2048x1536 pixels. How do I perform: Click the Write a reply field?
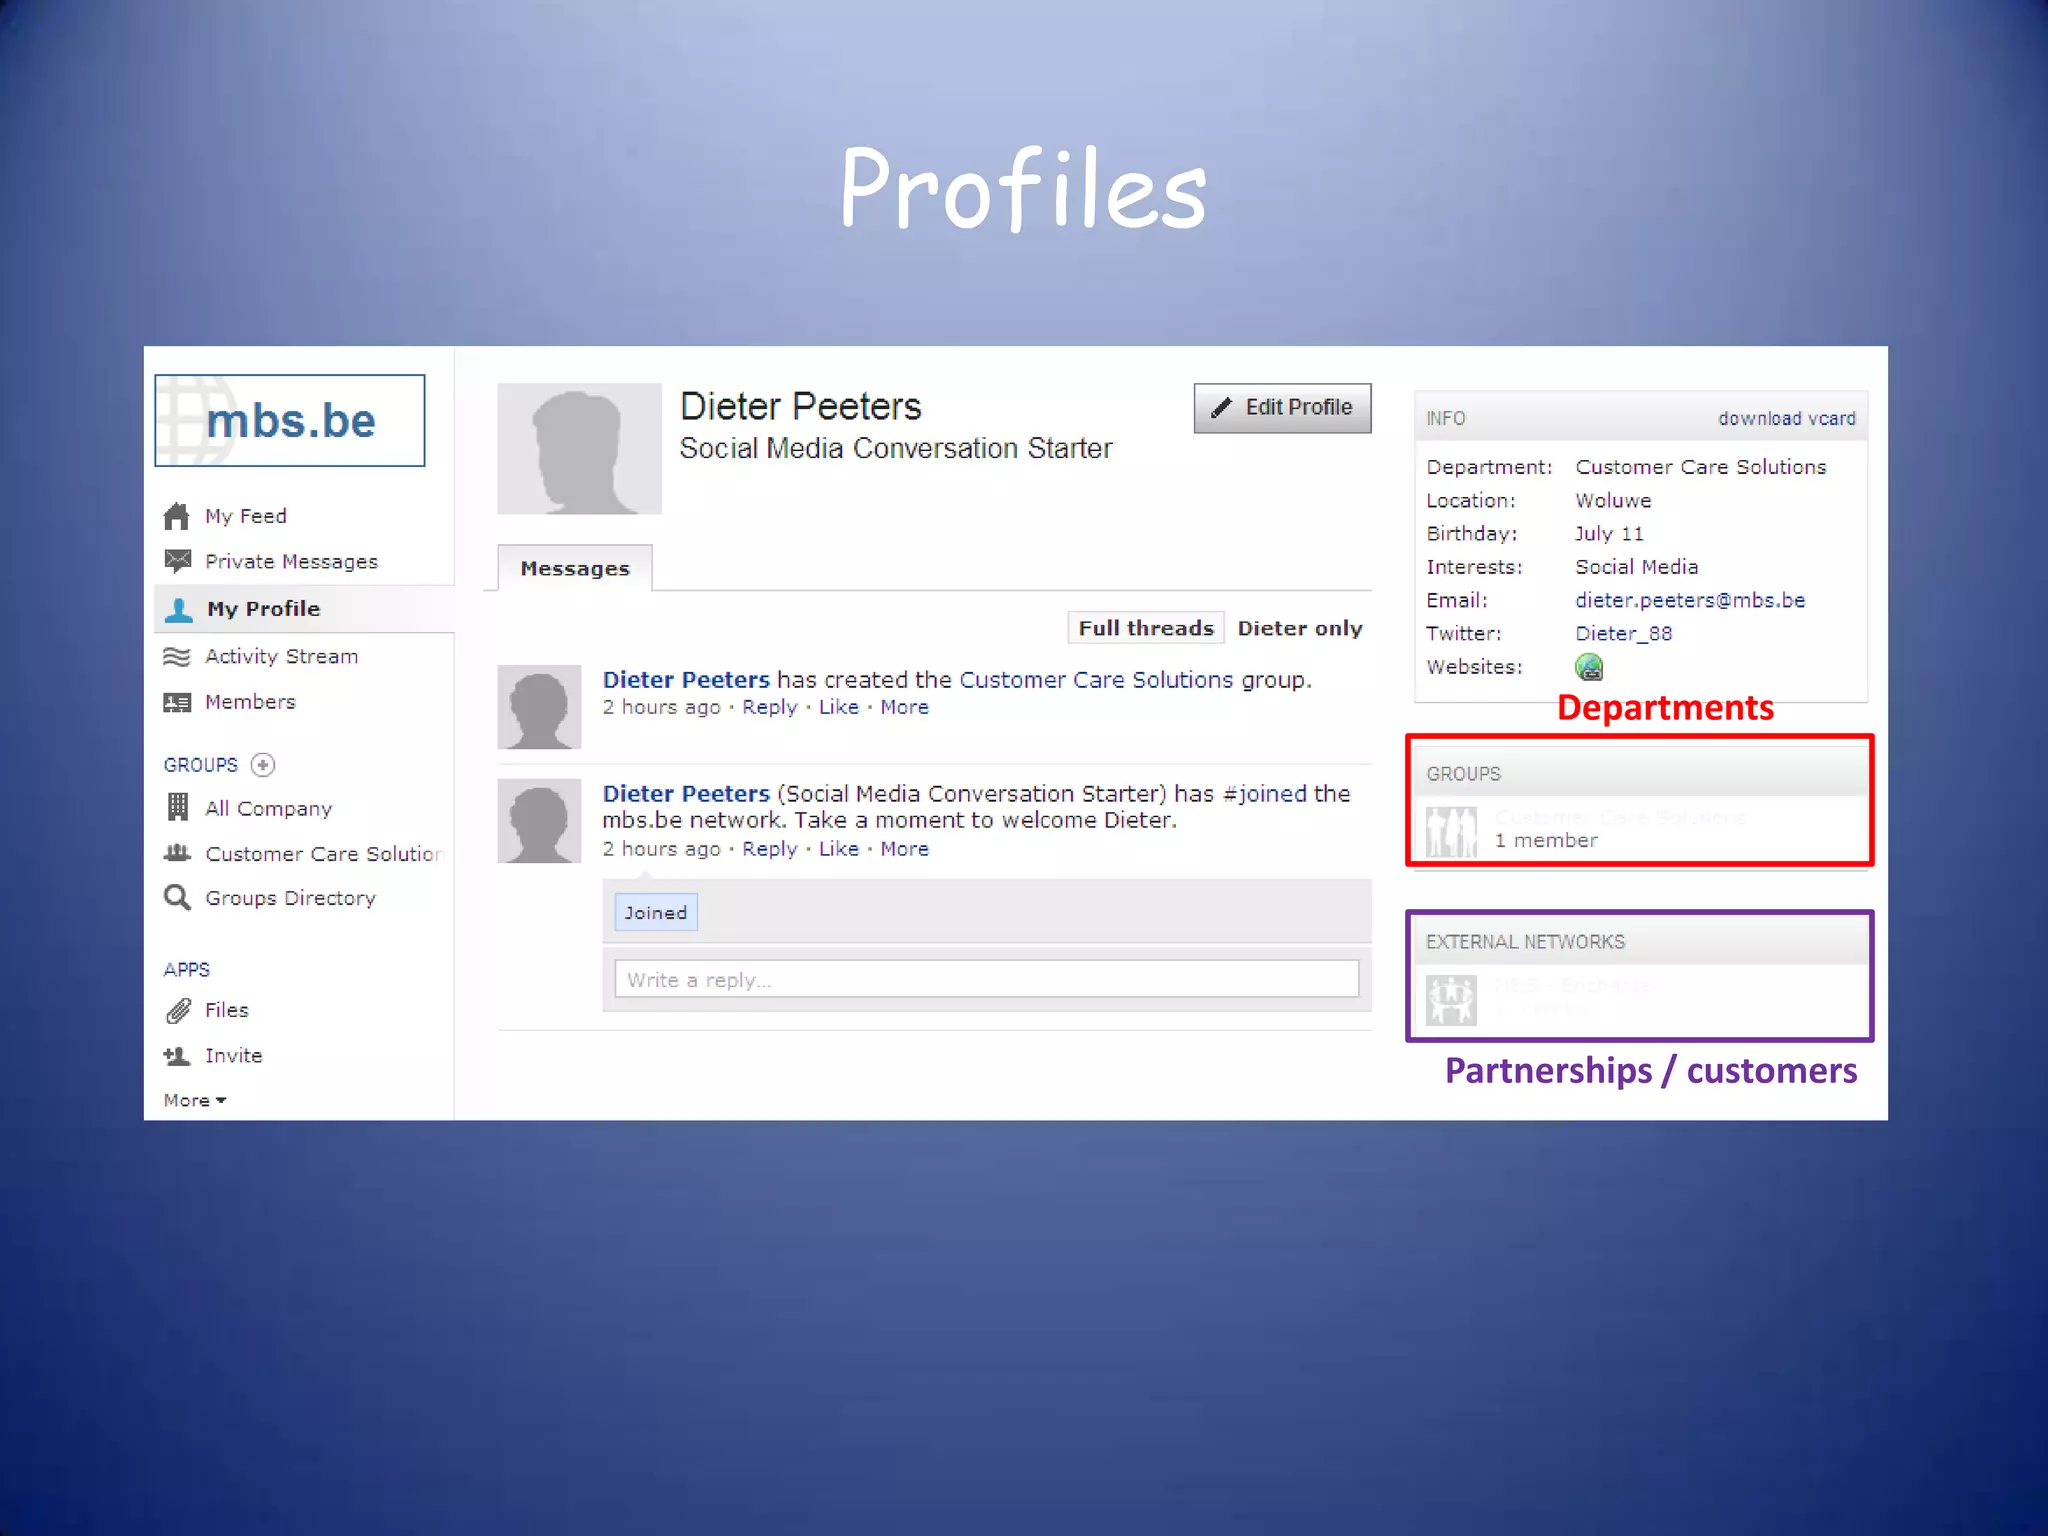987,980
